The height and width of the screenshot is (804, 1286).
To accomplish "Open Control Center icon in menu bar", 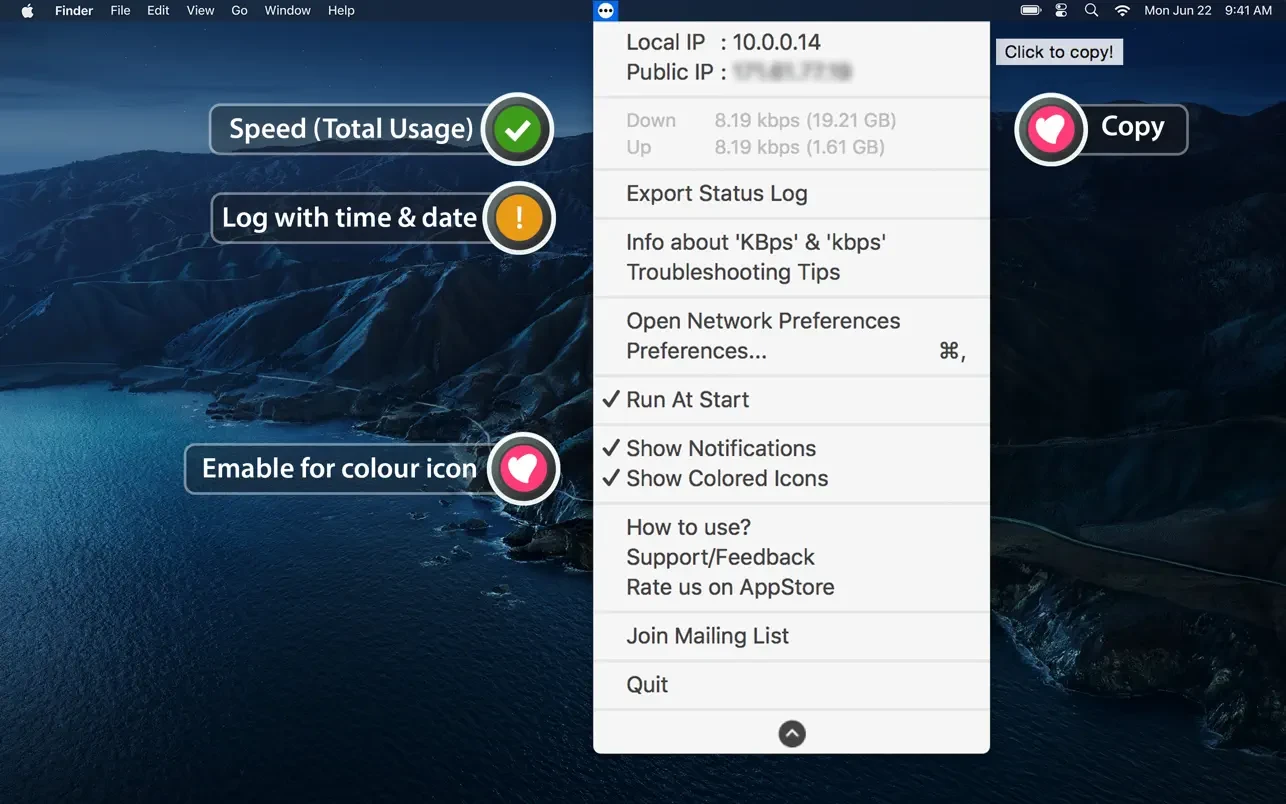I will tap(1061, 10).
